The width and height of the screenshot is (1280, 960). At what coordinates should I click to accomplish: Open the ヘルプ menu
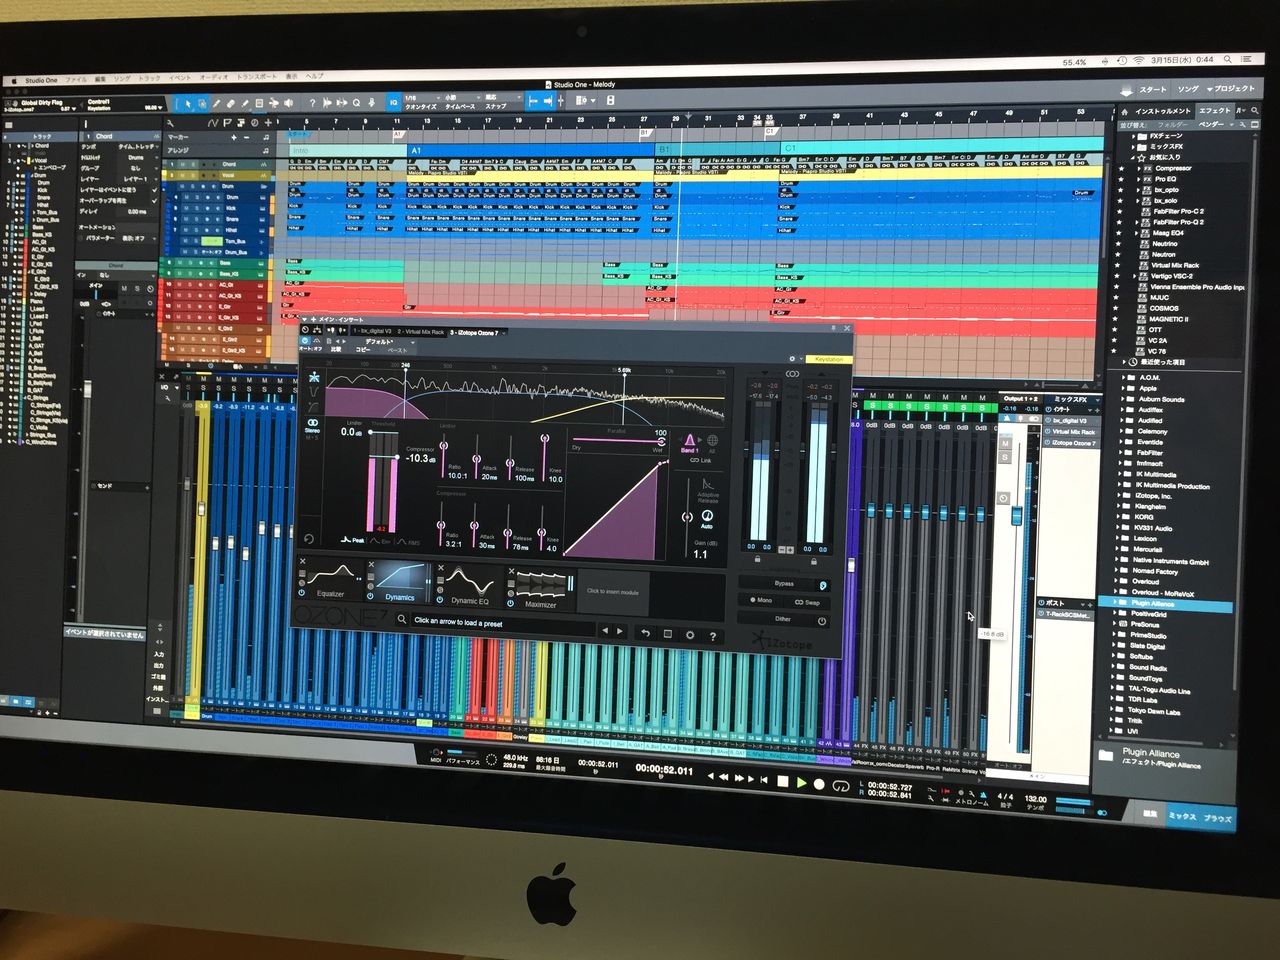314,76
